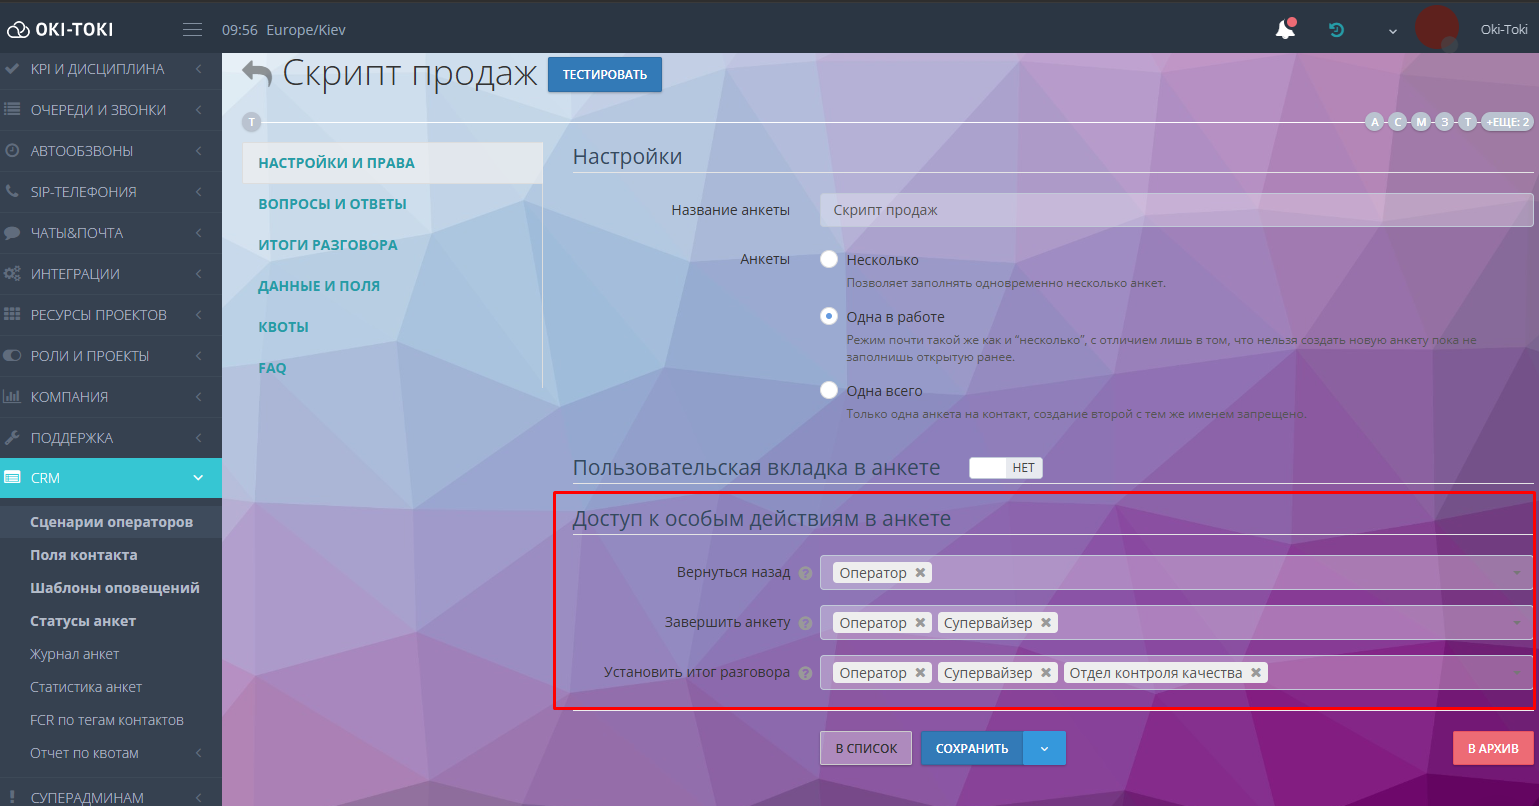Image resolution: width=1539 pixels, height=806 pixels.
Task: Remove Оператор tag from Вернуться назад field
Action: coord(921,572)
